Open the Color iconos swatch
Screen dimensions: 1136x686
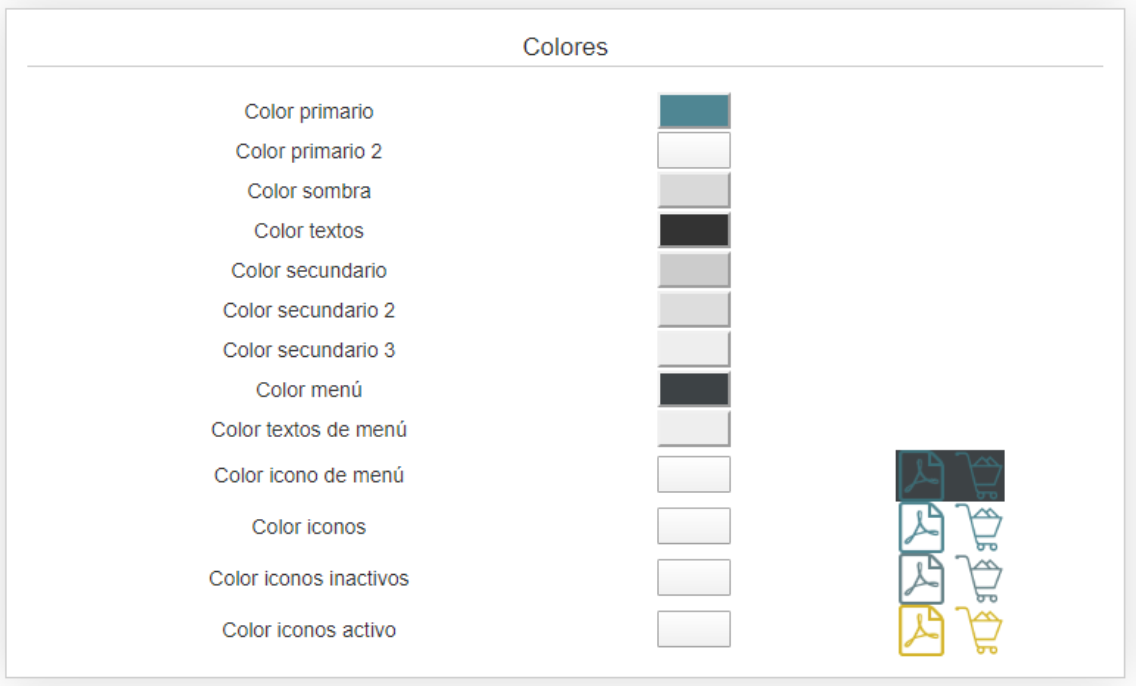[x=693, y=526]
